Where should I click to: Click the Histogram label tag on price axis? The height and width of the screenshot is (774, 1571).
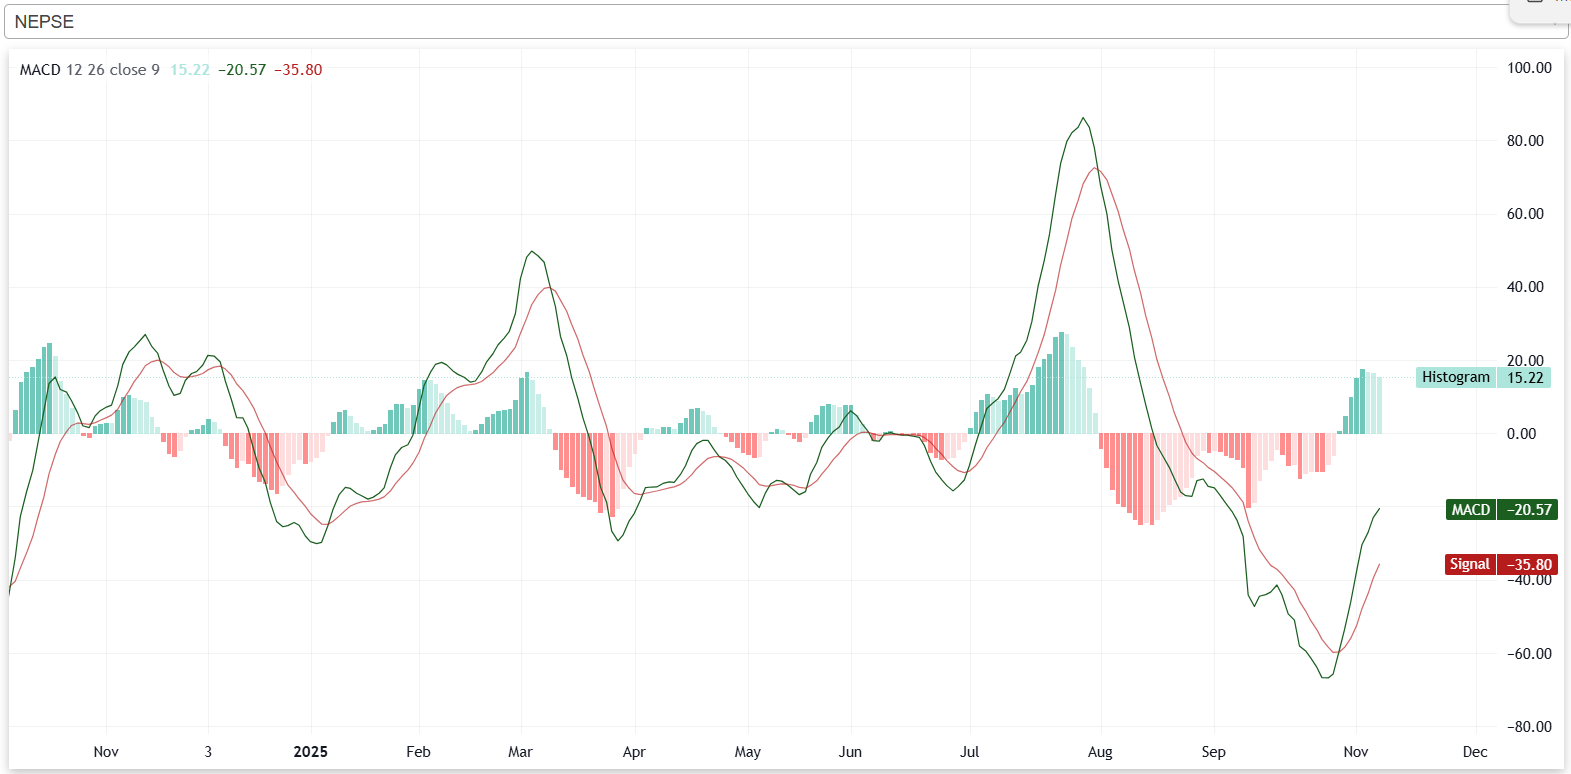1455,377
